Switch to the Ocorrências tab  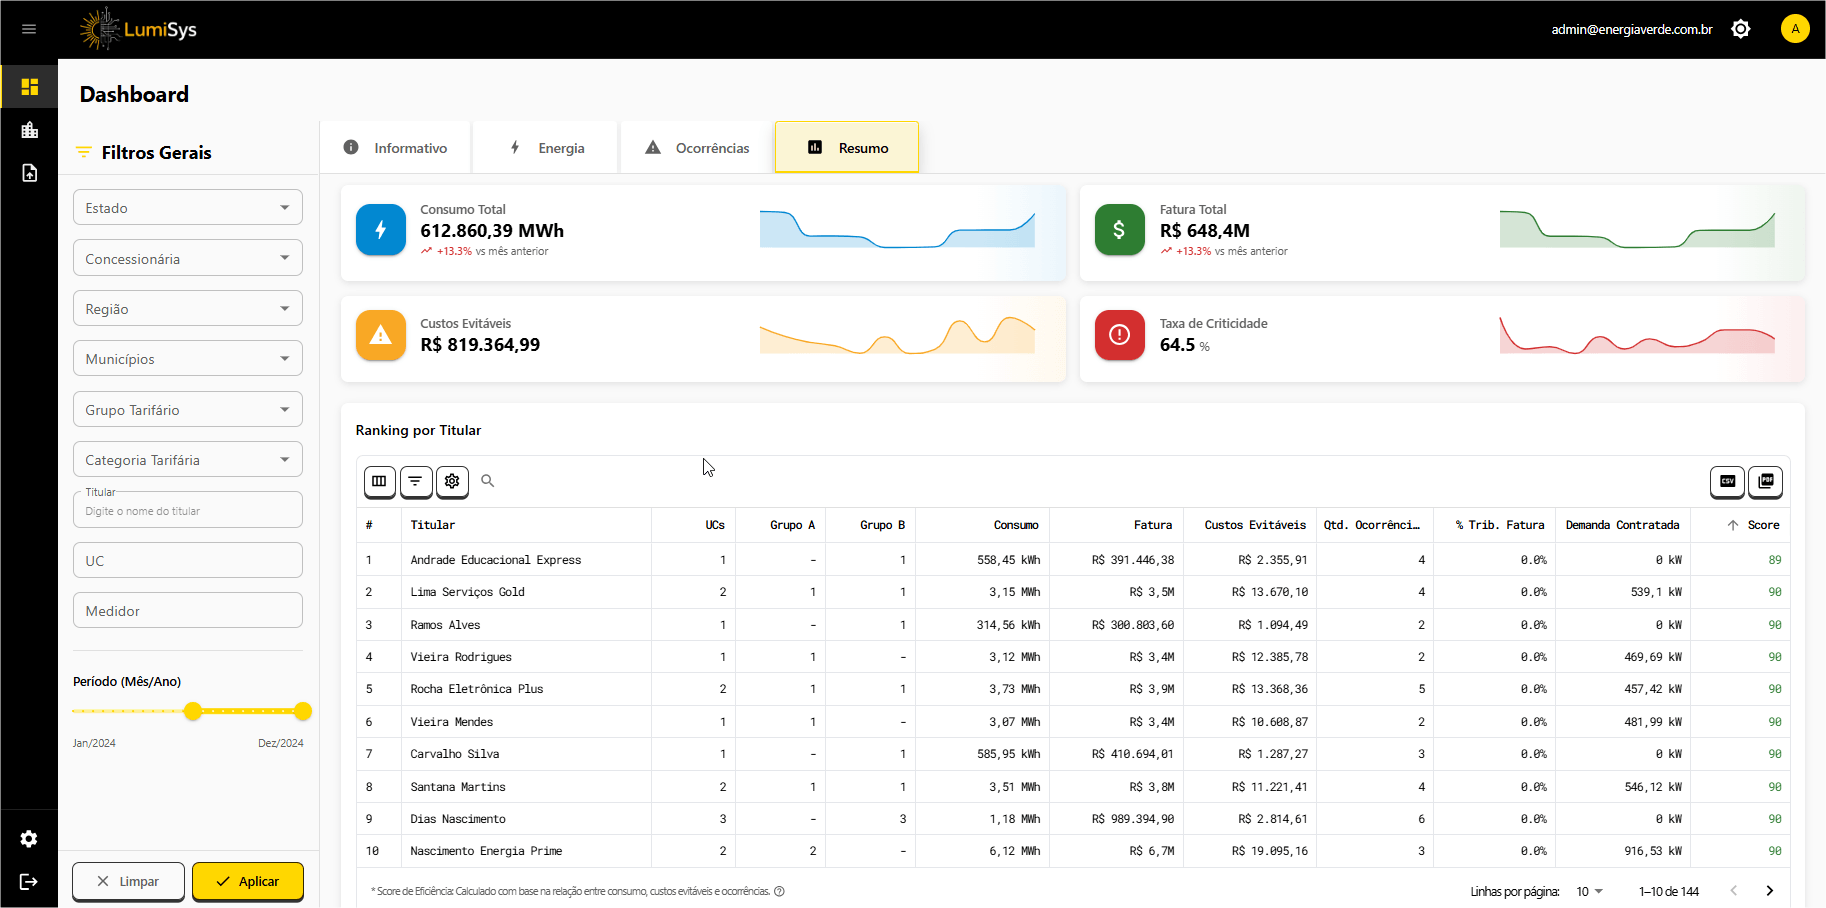697,148
